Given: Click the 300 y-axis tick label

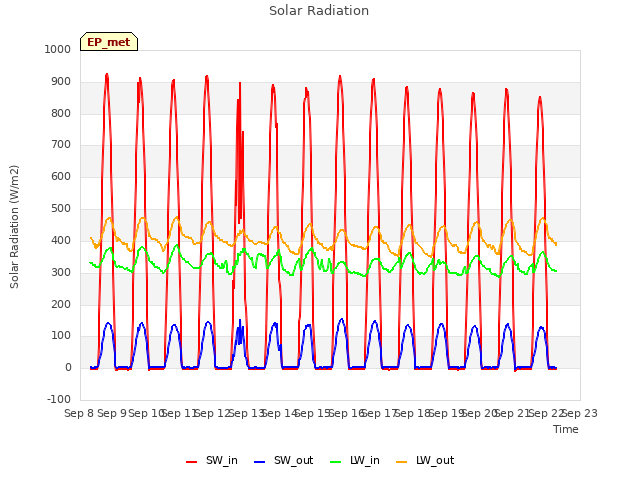Looking at the screenshot, I should (x=61, y=272).
